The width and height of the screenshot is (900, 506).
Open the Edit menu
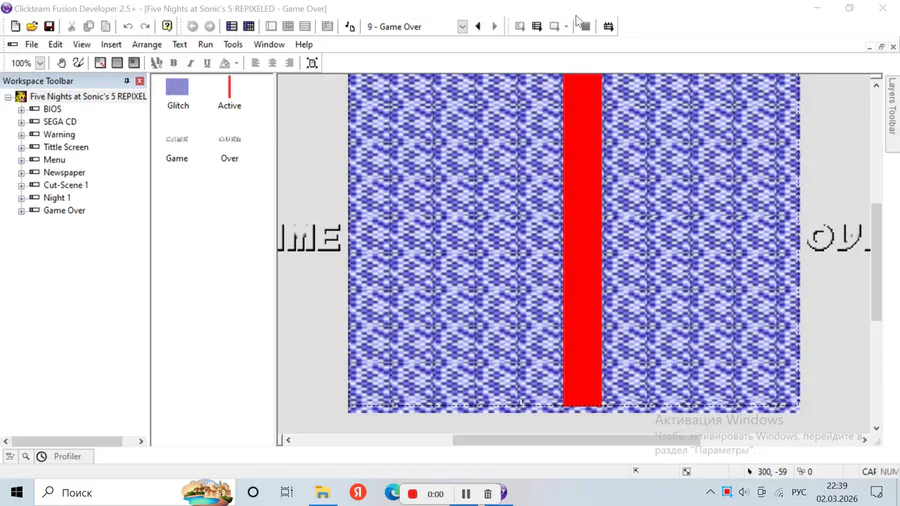coord(55,44)
